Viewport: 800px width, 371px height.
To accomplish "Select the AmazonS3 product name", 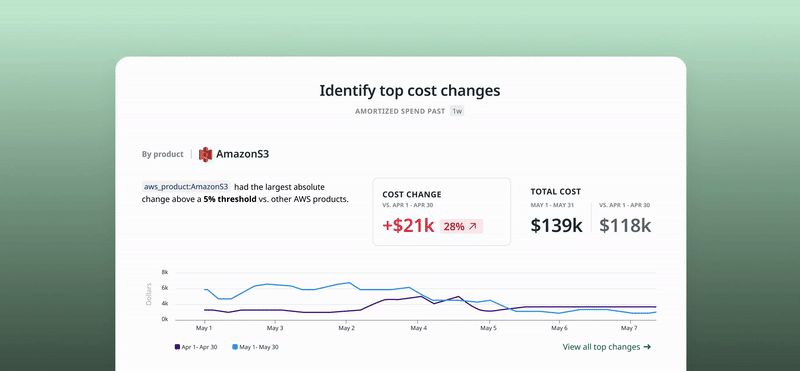I will (242, 154).
